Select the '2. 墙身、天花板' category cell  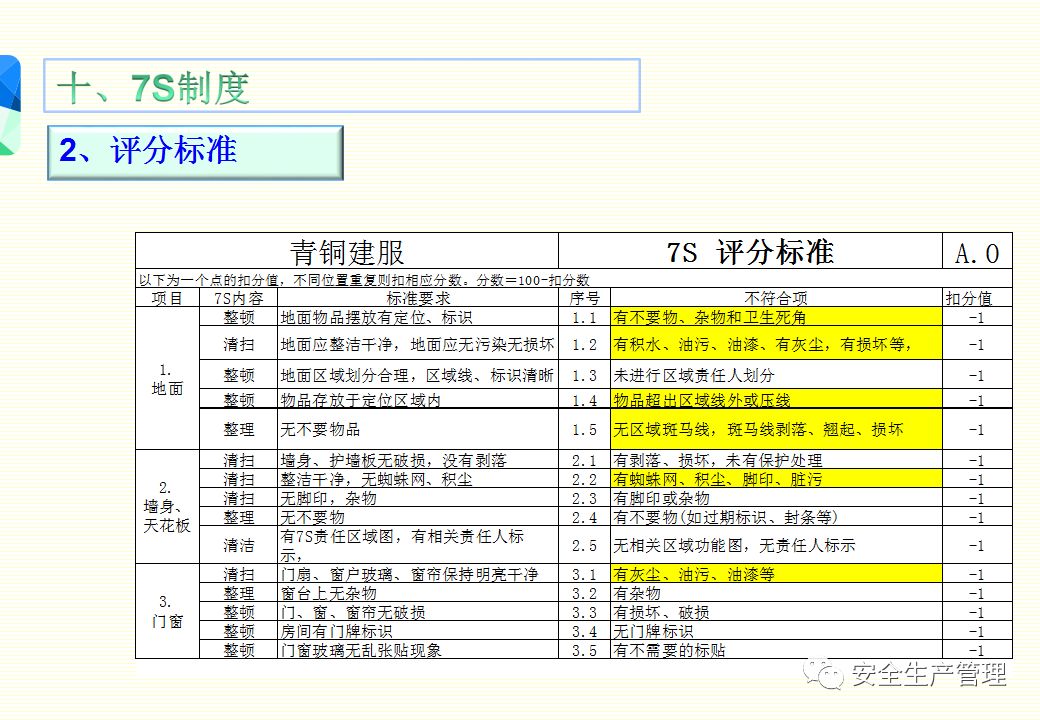tap(167, 507)
